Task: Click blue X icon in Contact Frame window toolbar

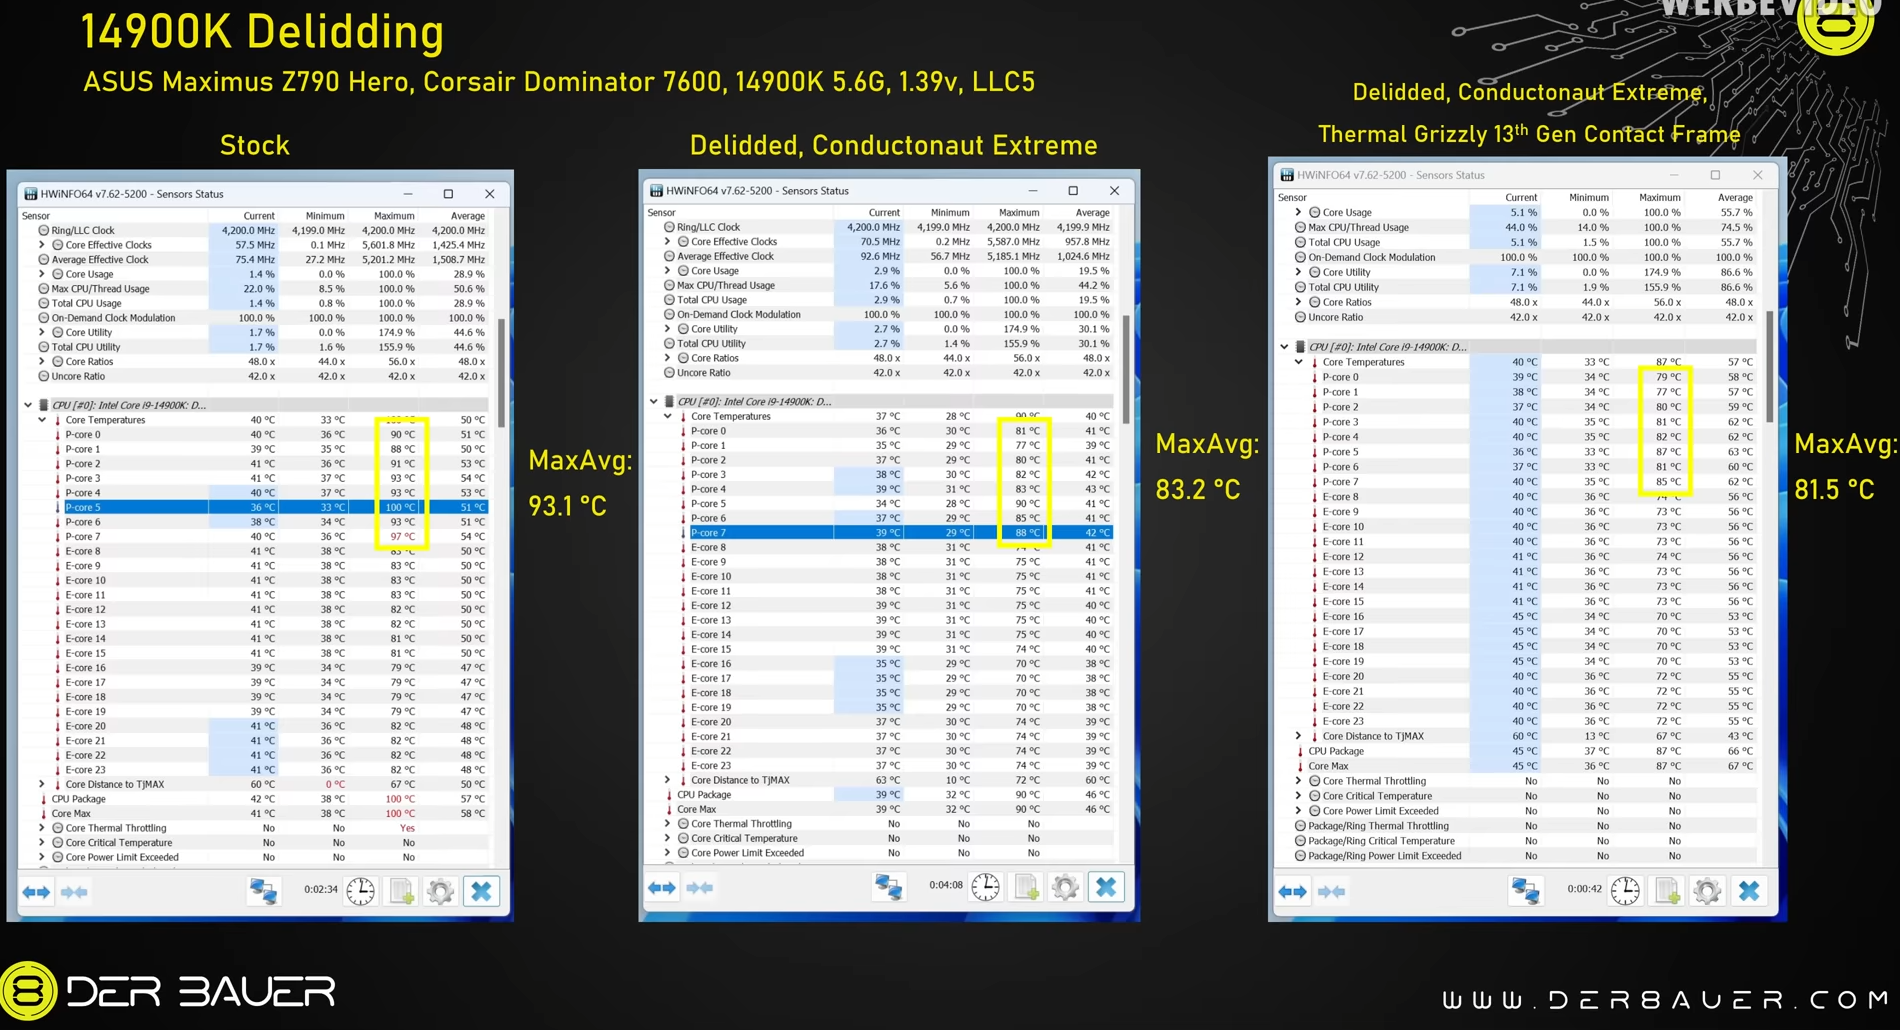Action: pyautogui.click(x=1748, y=890)
